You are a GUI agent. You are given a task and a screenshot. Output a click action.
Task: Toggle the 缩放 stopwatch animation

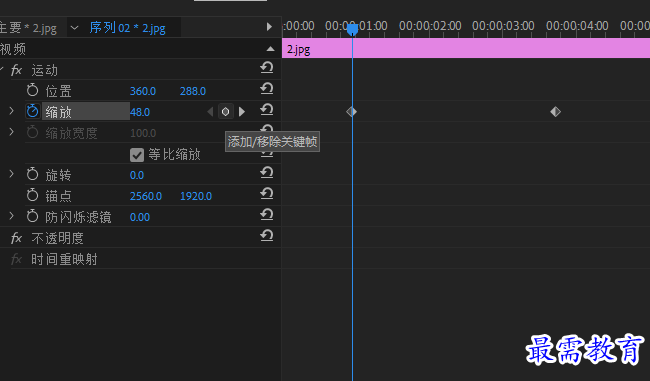[x=32, y=111]
